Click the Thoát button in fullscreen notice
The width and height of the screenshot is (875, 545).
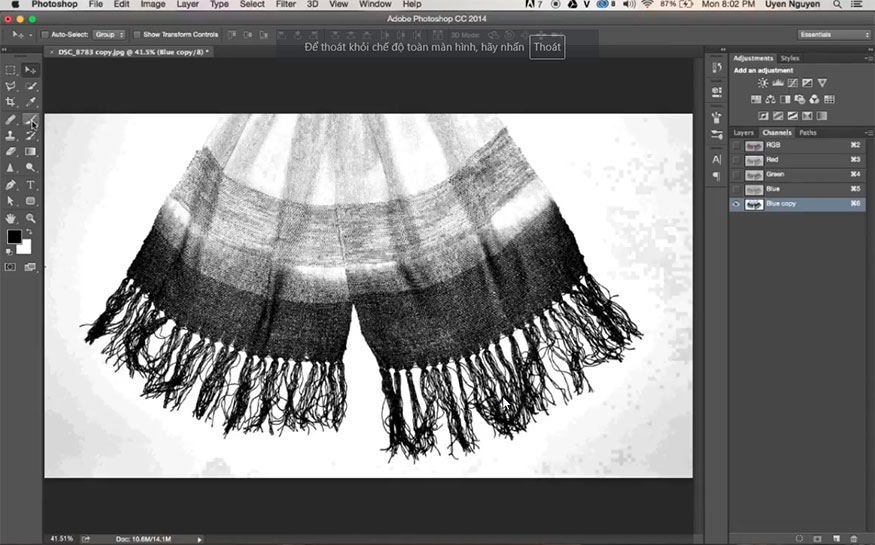547,47
